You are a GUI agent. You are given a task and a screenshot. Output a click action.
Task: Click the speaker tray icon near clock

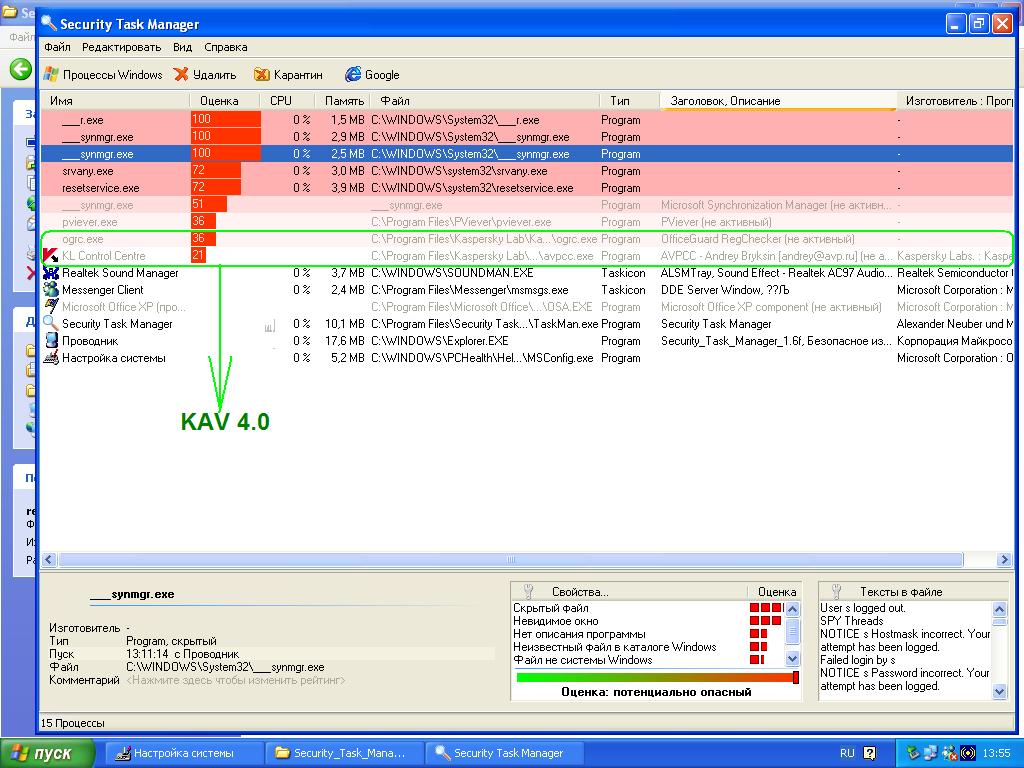click(x=968, y=753)
